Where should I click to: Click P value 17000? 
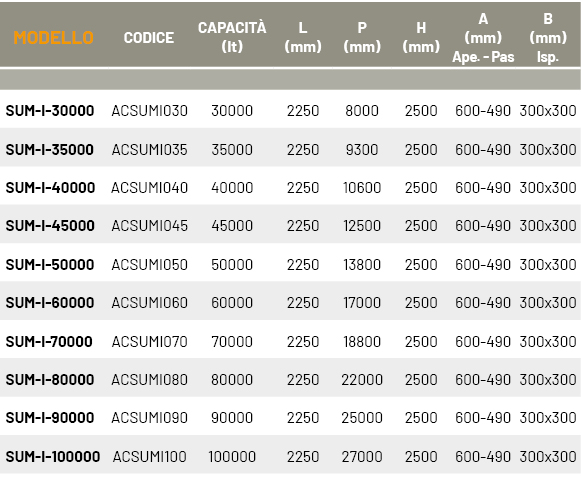tap(362, 303)
